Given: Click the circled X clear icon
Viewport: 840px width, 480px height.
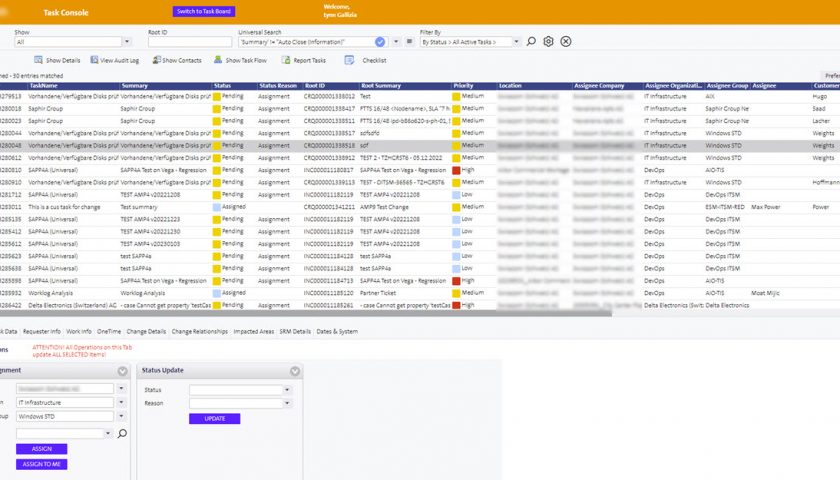Looking at the screenshot, I should [x=566, y=42].
